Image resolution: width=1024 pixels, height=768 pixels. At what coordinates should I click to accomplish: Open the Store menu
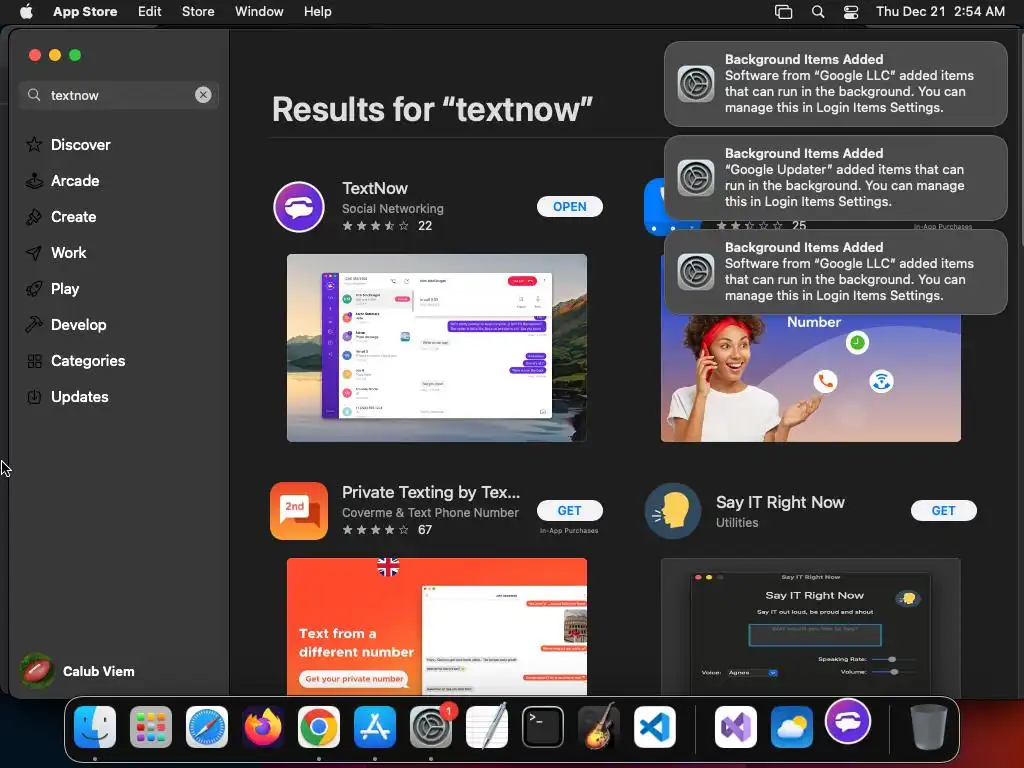click(198, 11)
